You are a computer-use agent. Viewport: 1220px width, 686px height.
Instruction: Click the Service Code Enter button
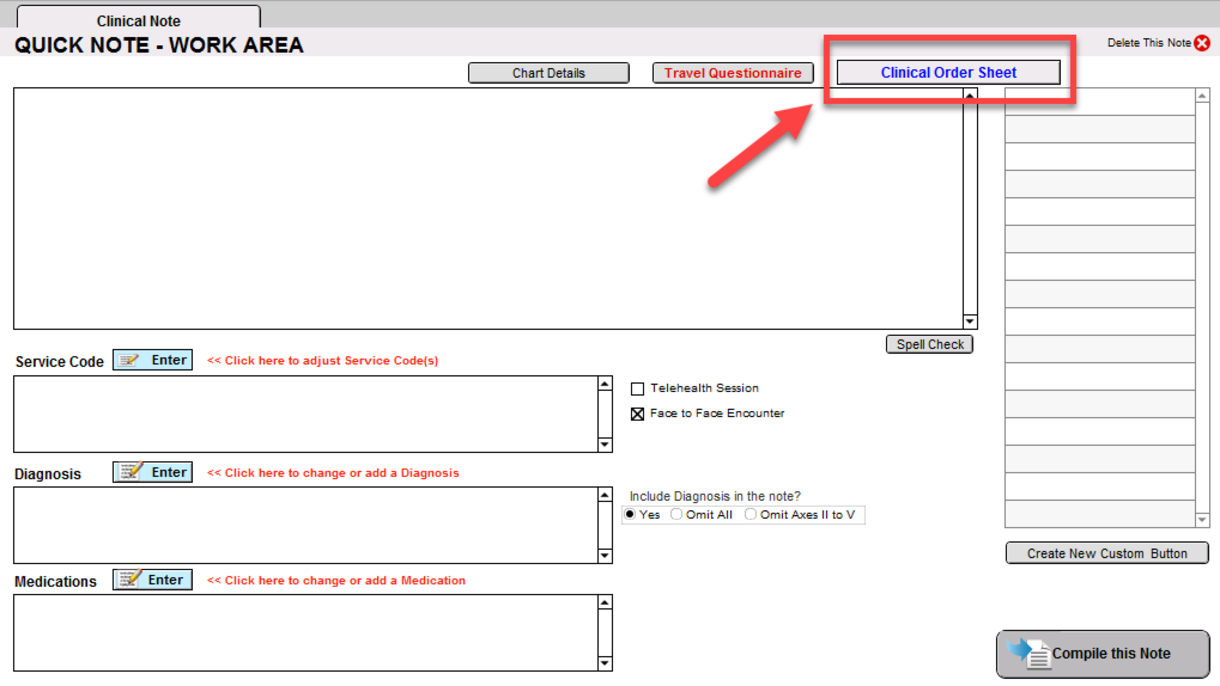click(x=152, y=360)
